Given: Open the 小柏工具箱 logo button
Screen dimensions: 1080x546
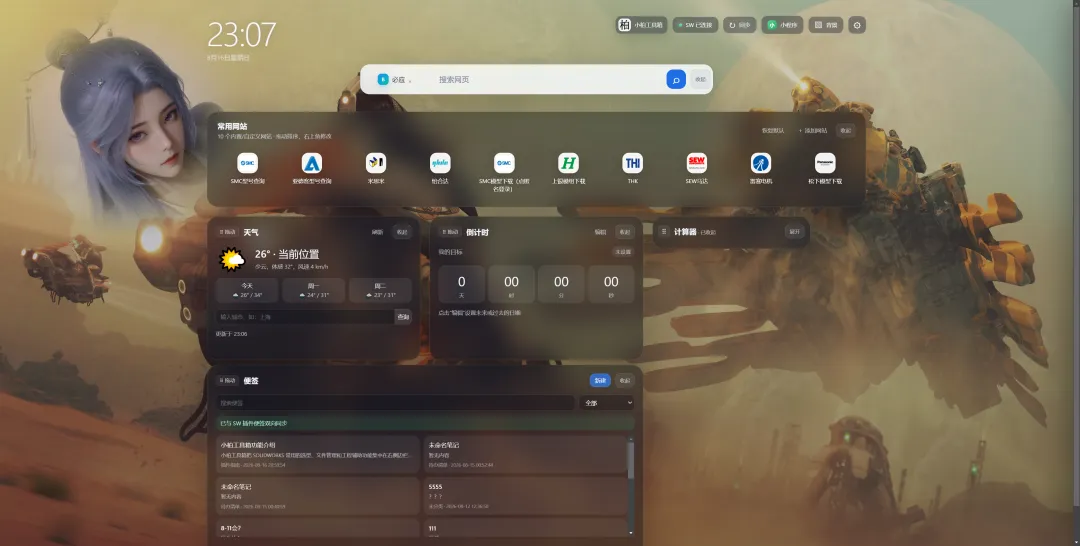Looking at the screenshot, I should 641,25.
